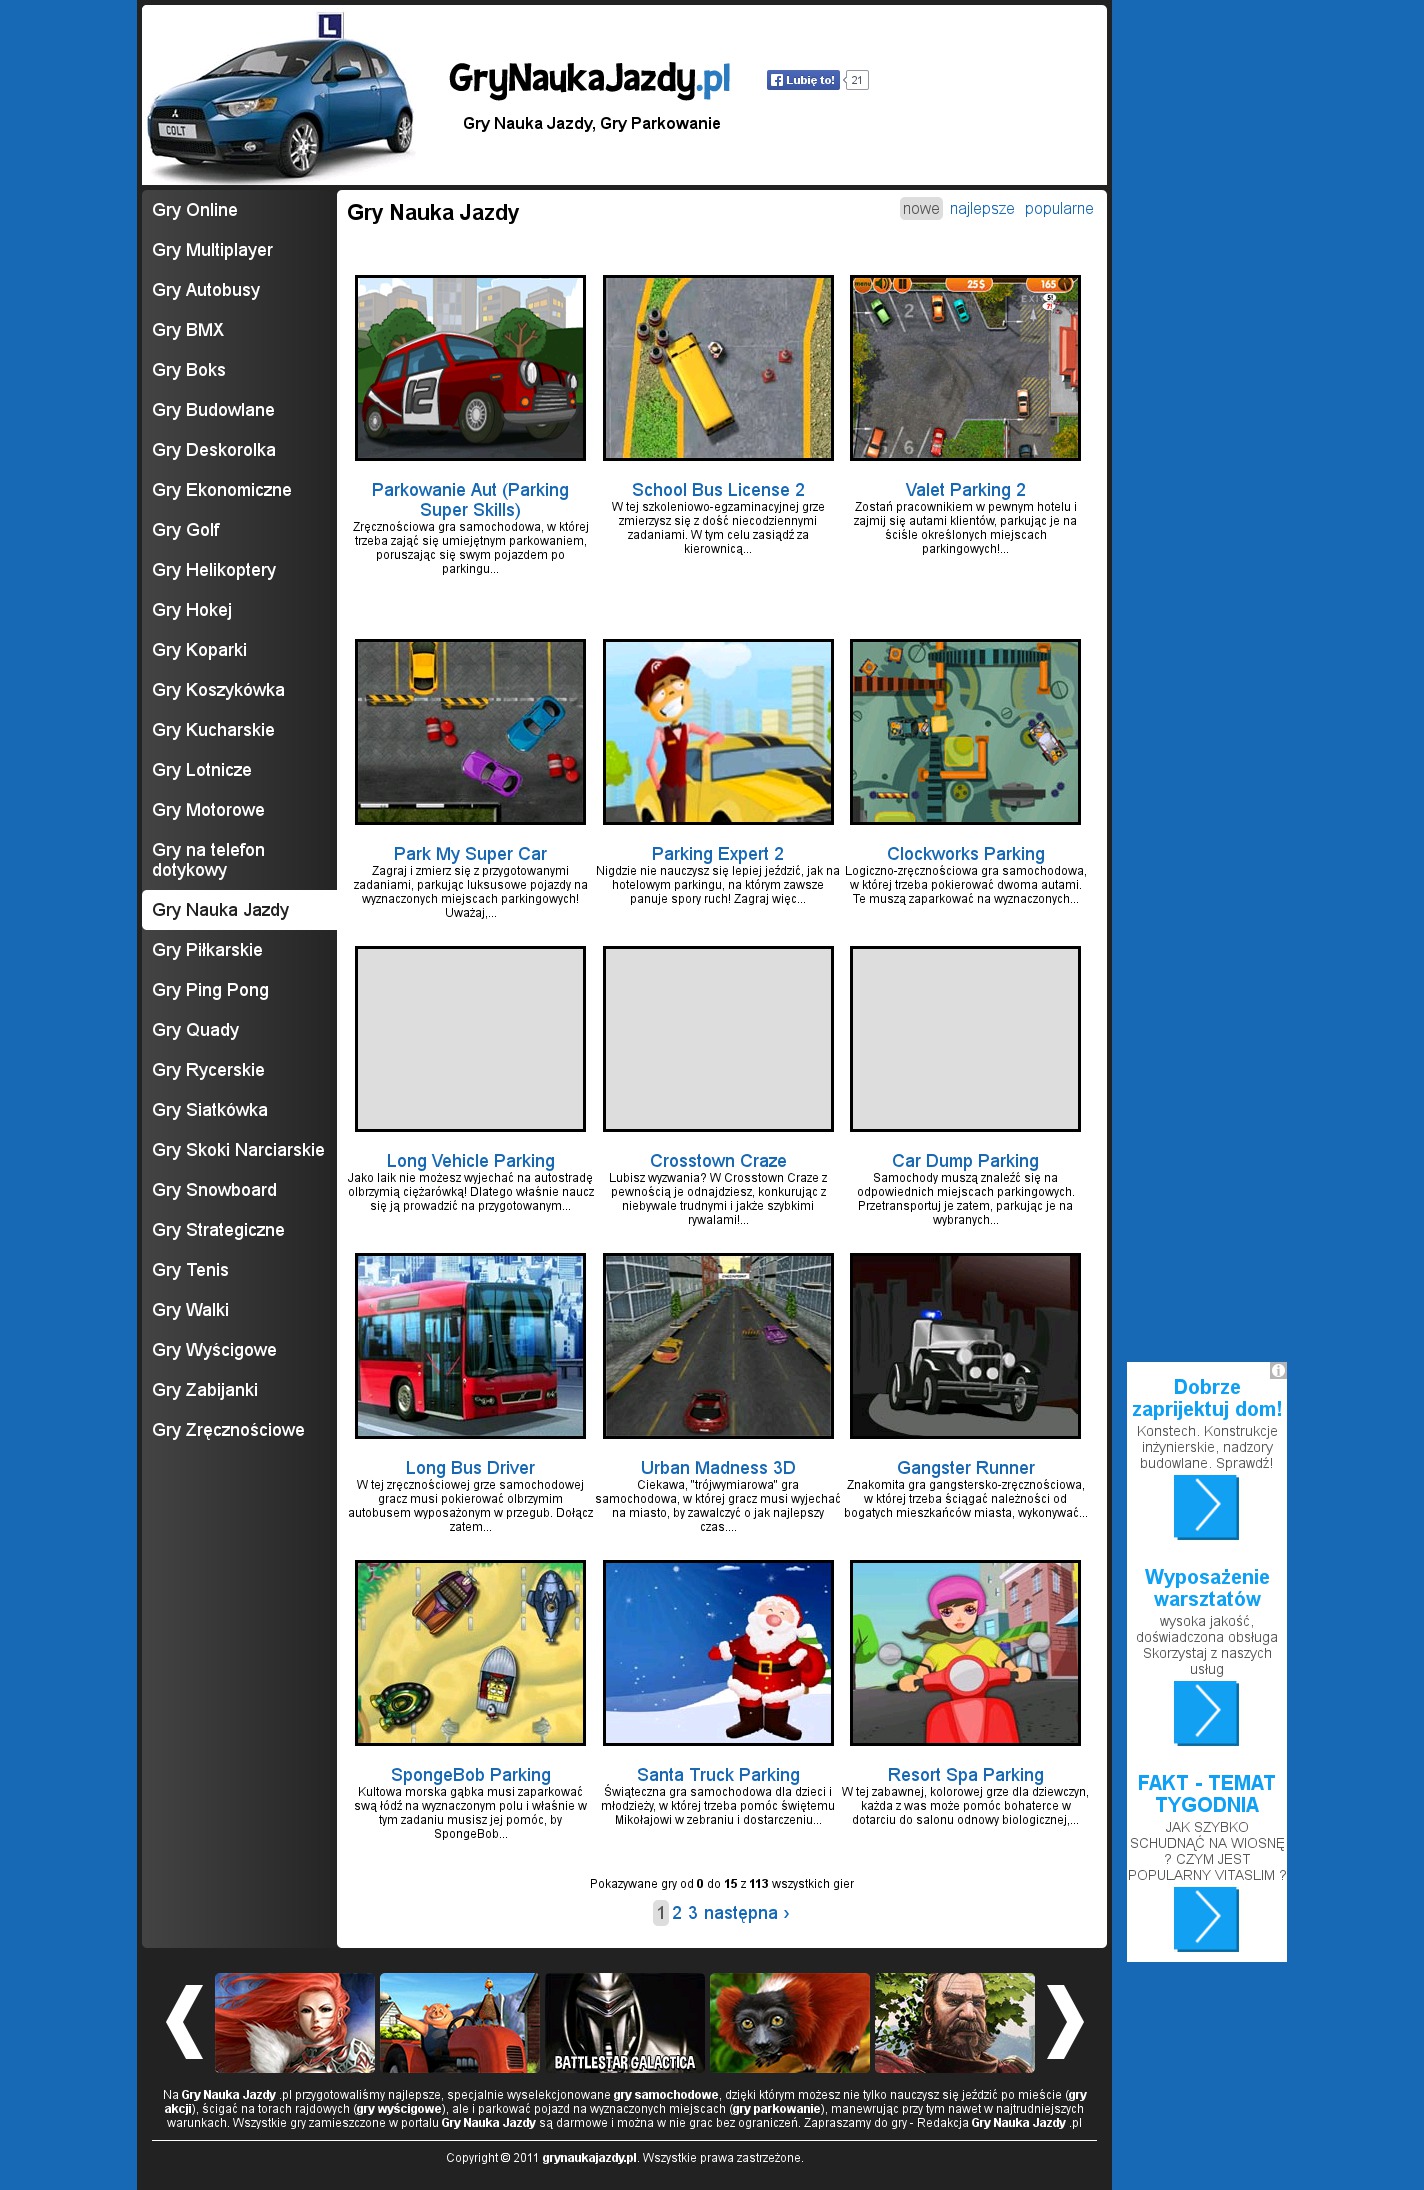
Task: Switch sorting to 'popularne' tab
Action: pos(1058,209)
